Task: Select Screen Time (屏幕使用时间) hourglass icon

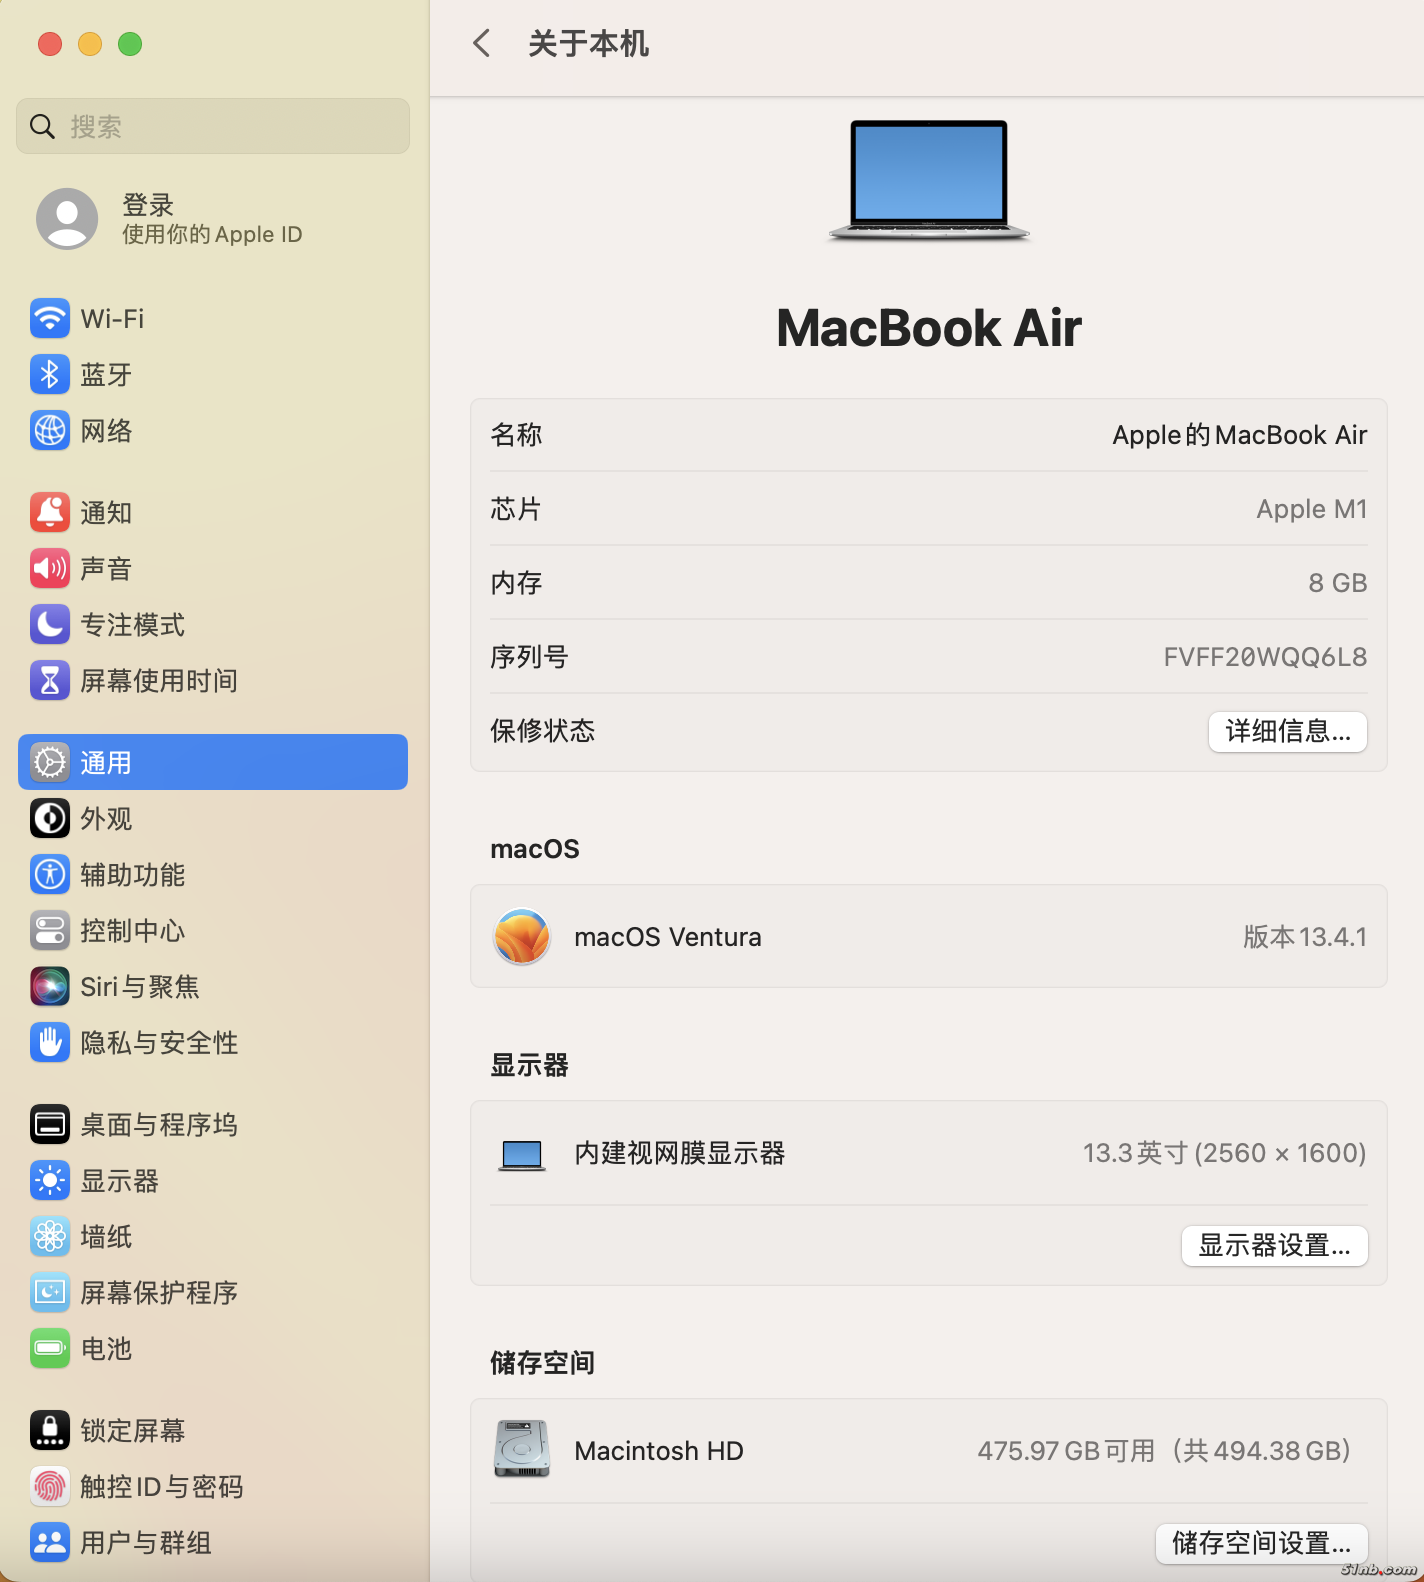Action: pyautogui.click(x=50, y=681)
